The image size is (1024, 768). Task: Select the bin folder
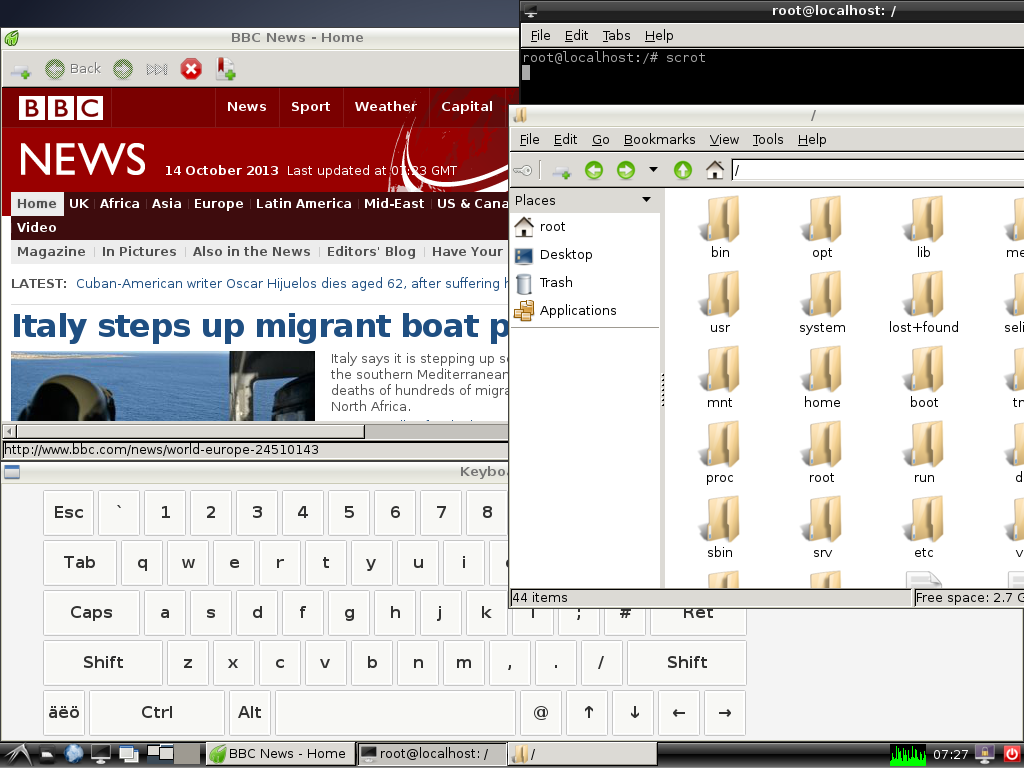pos(720,227)
